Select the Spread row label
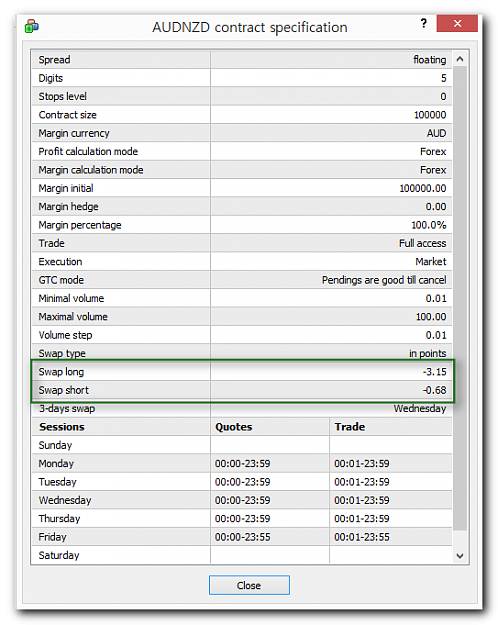Image resolution: width=498 pixels, height=625 pixels. tap(54, 60)
